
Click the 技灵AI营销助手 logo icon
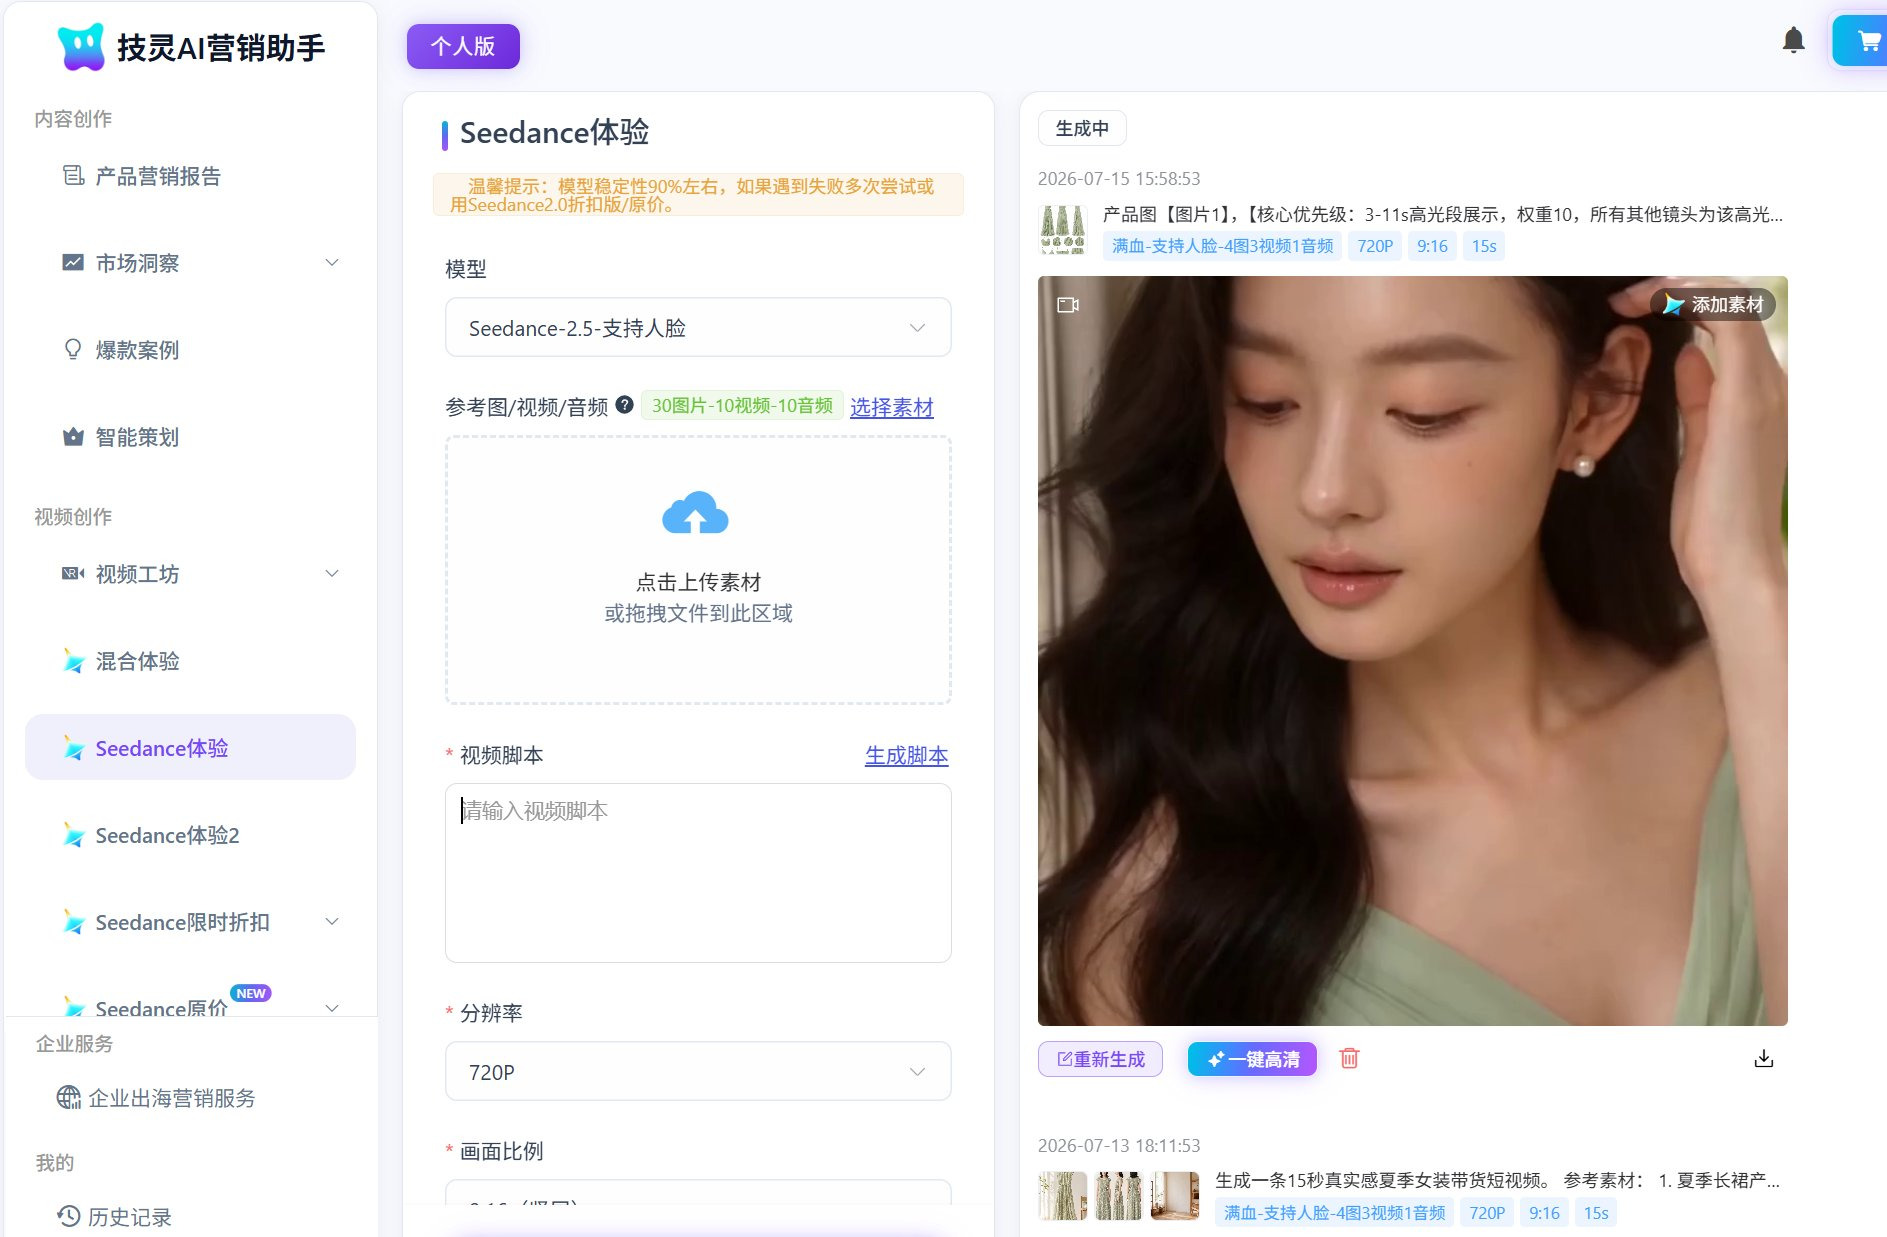(x=81, y=47)
